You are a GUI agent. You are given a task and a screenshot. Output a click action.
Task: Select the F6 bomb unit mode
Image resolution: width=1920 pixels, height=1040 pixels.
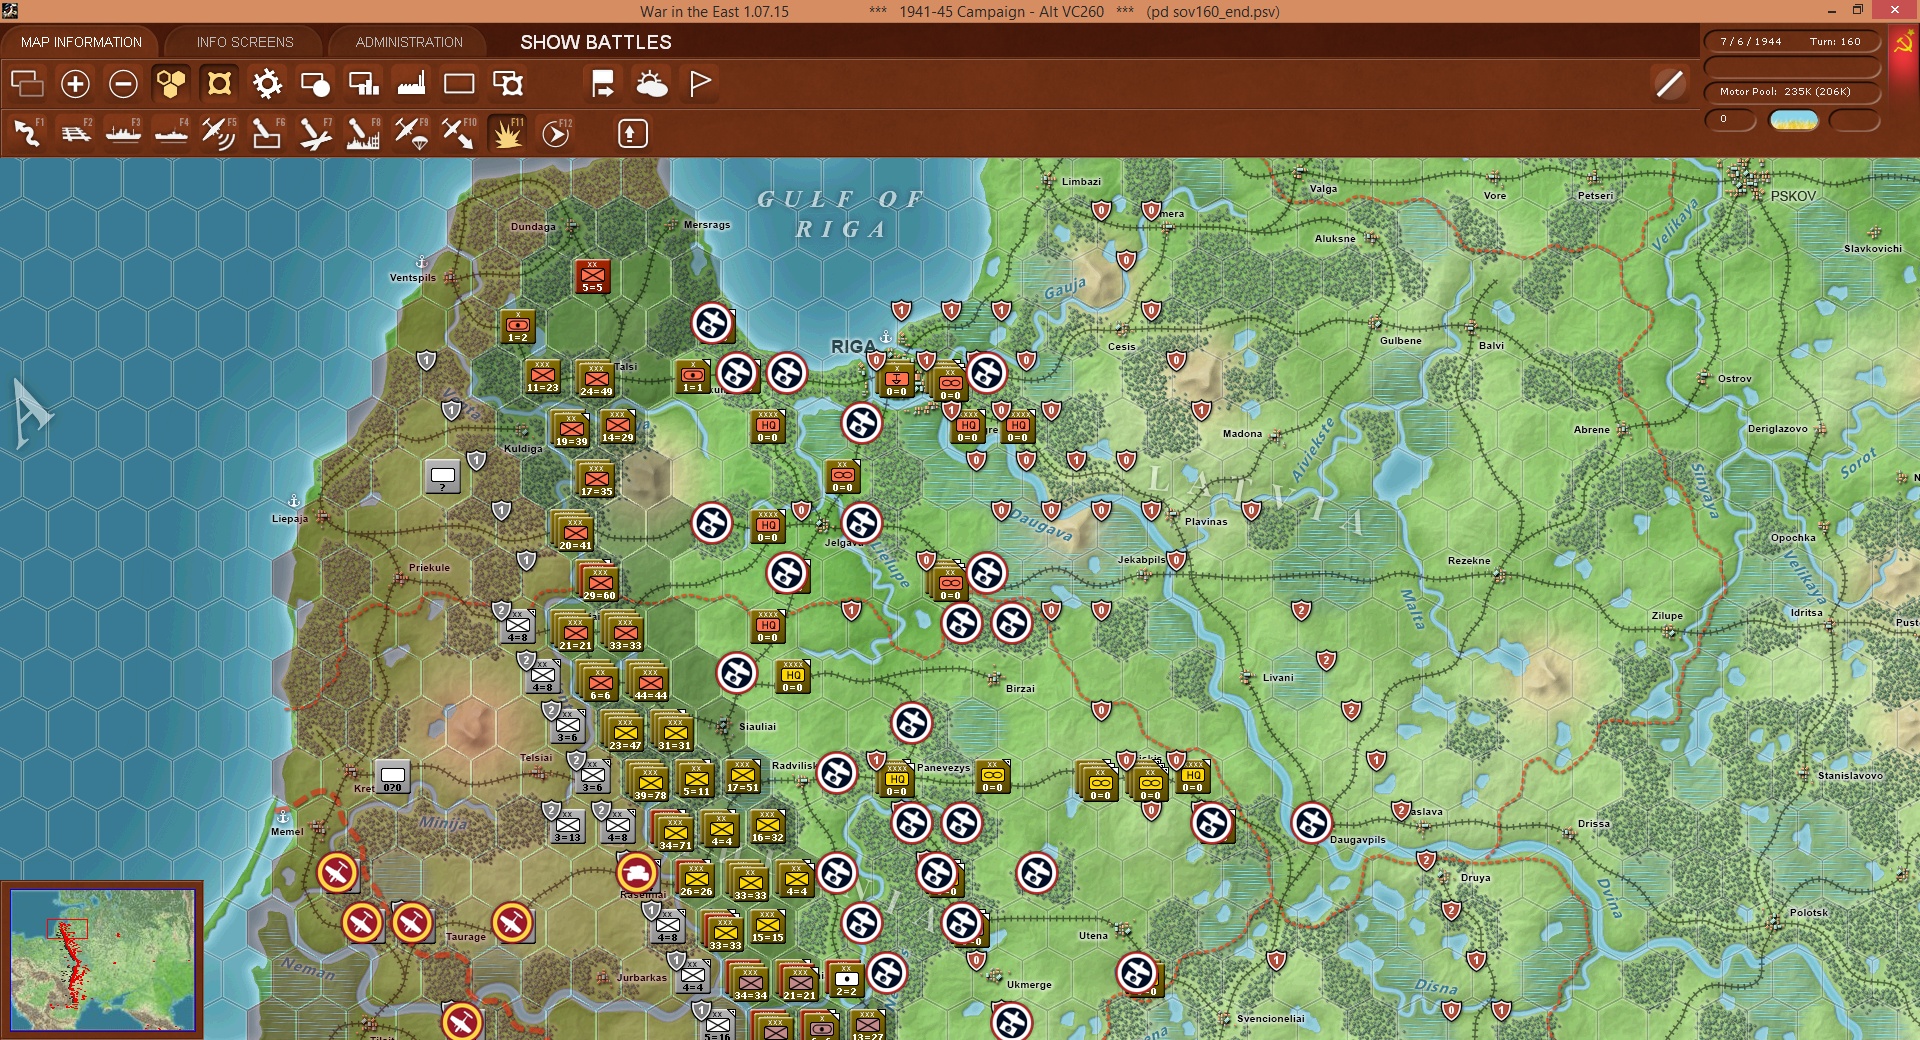(x=267, y=133)
